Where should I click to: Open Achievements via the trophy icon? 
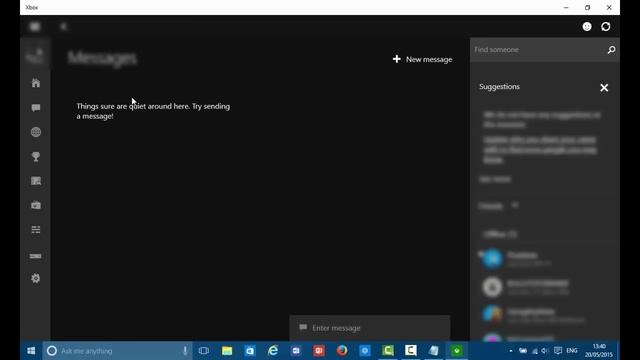[36, 157]
